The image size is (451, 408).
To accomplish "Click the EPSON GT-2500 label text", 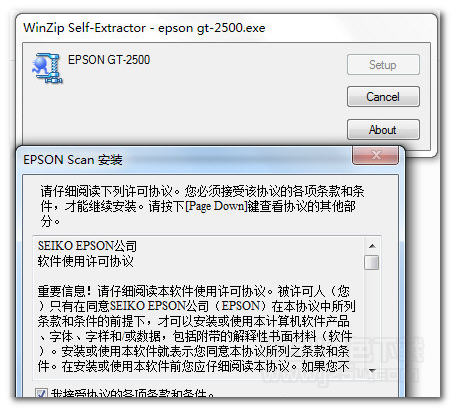I will [109, 60].
